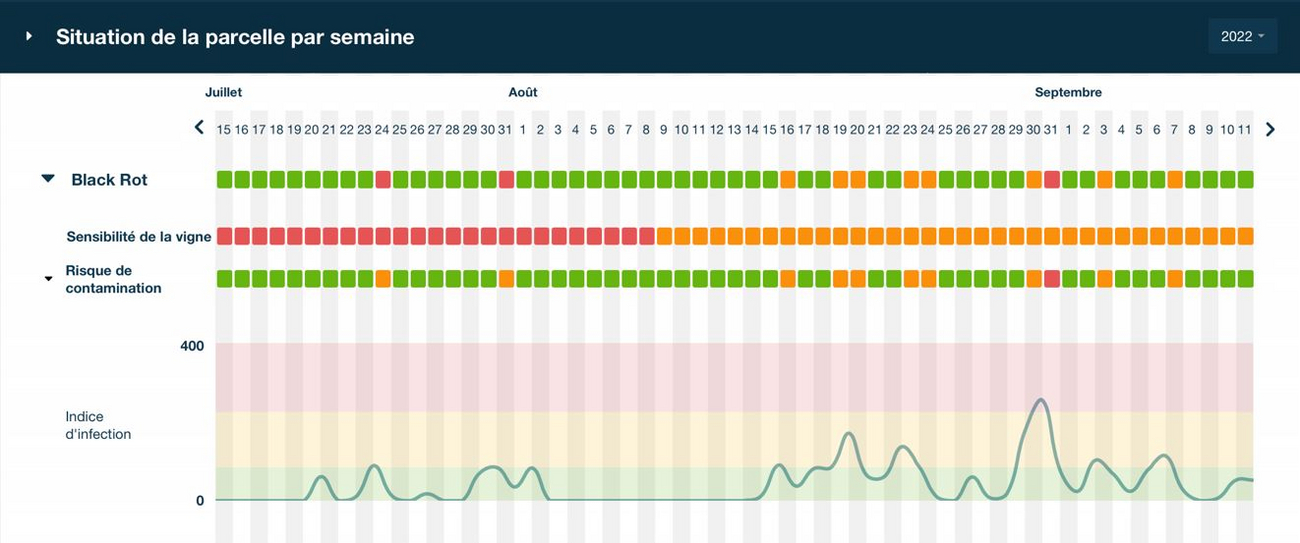Screen dimensions: 1300x543
Task: Click the red Black Rot square for July 31
Action: tap(506, 180)
